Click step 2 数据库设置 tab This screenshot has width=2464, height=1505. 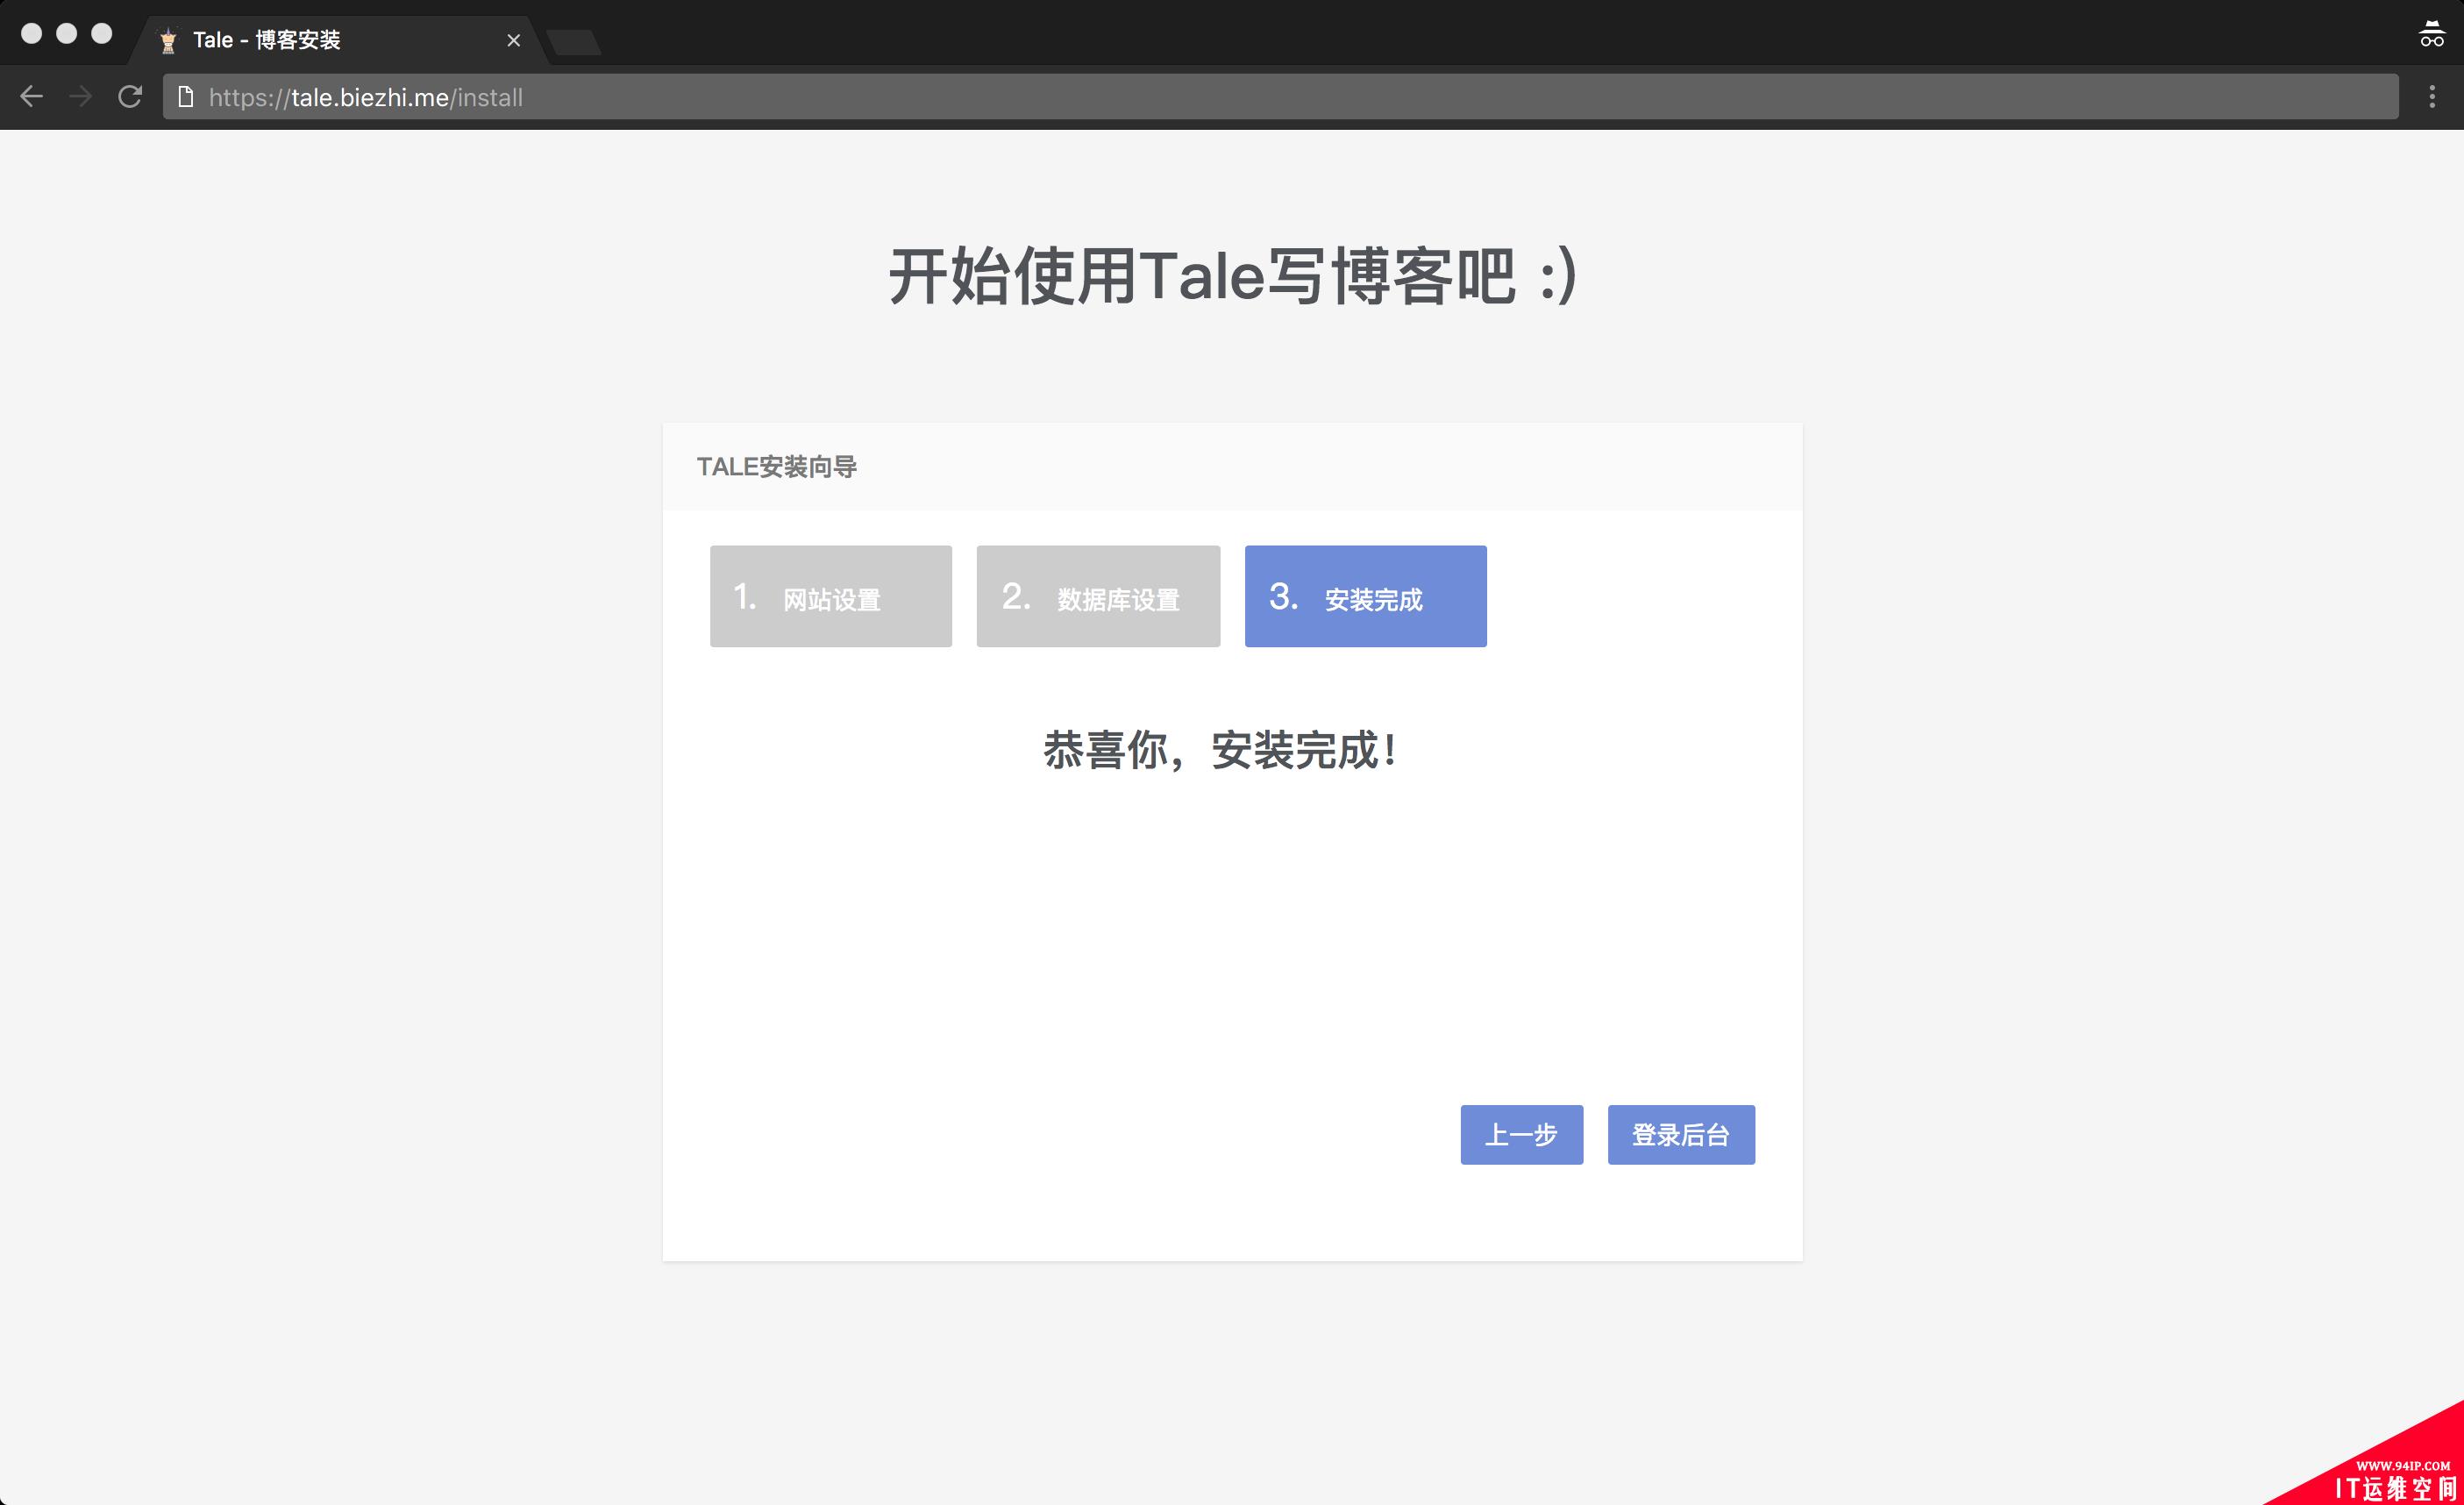[x=1098, y=595]
